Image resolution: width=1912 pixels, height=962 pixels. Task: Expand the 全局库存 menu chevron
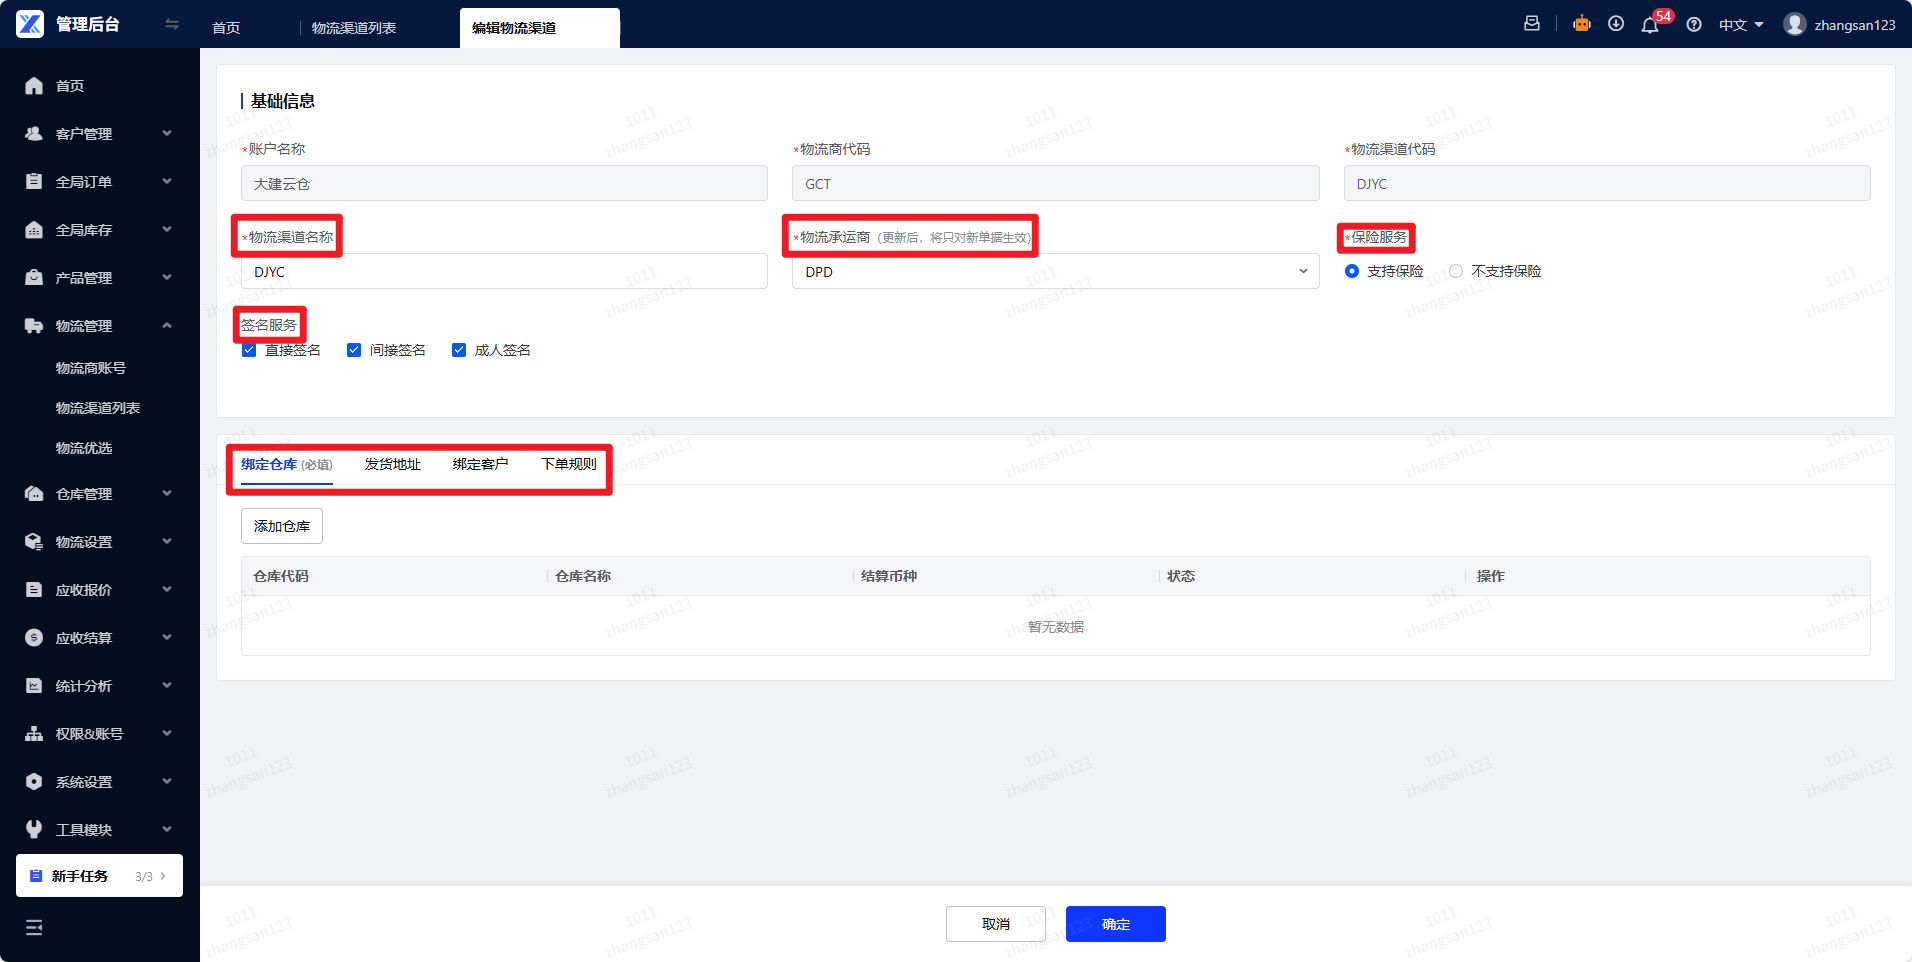tap(167, 229)
